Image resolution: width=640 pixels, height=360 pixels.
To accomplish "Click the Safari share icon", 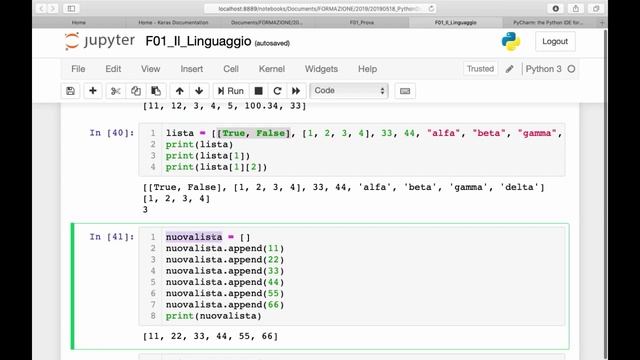I will [x=576, y=8].
